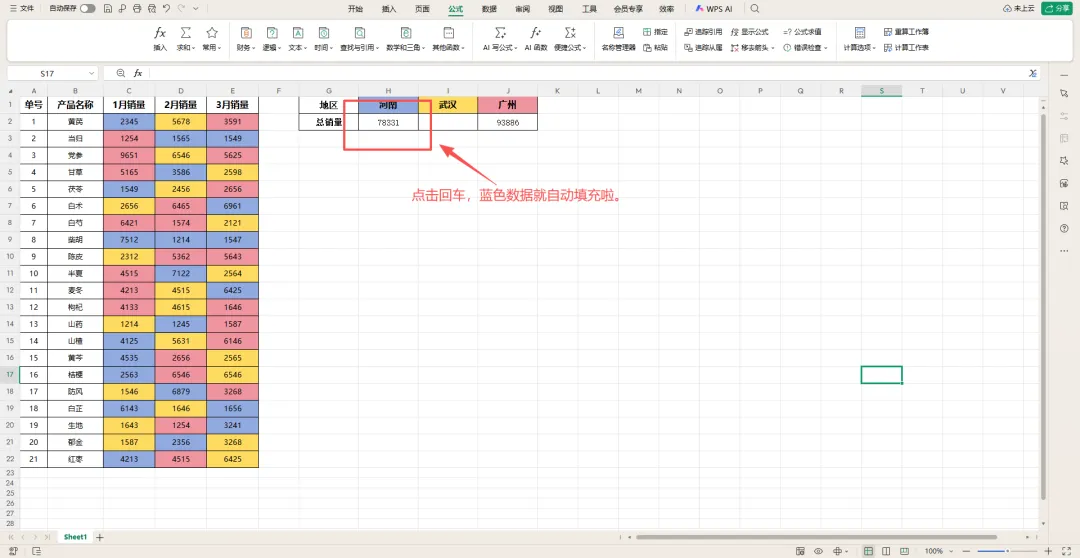Click the 追踪引用 trace precedents icon
This screenshot has width=1080, height=558.
[x=689, y=32]
